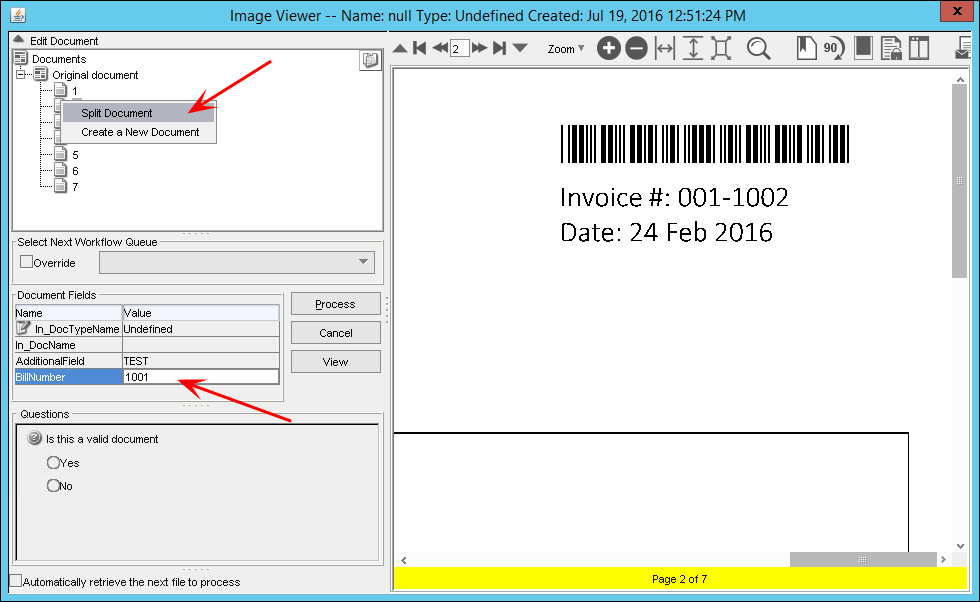Collapse the Edit Document panel arrow

pos(19,40)
